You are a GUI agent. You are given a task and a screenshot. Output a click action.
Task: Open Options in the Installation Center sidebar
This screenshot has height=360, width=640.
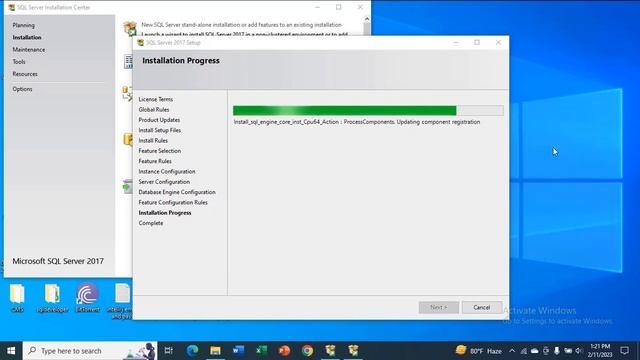(x=22, y=89)
